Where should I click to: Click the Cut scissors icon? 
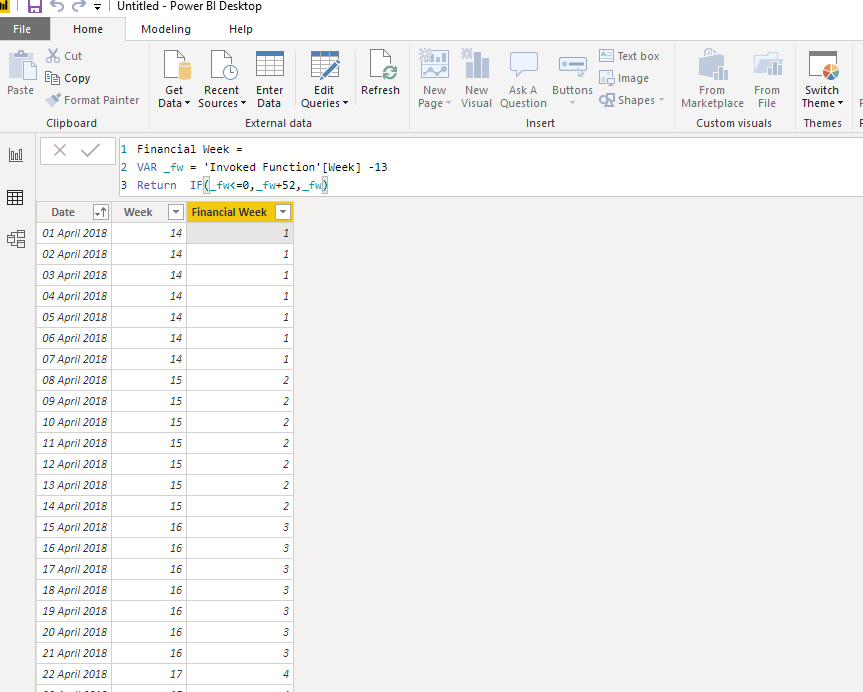tap(53, 56)
